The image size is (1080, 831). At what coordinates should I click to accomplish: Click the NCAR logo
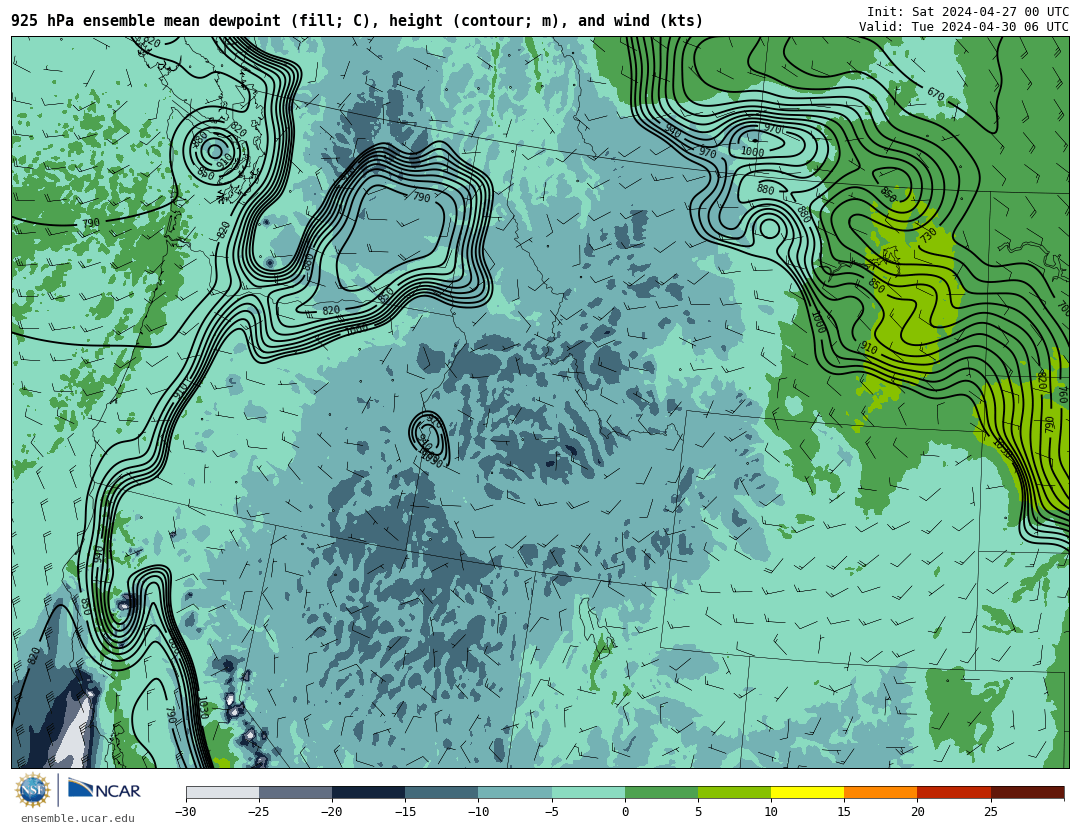(104, 790)
